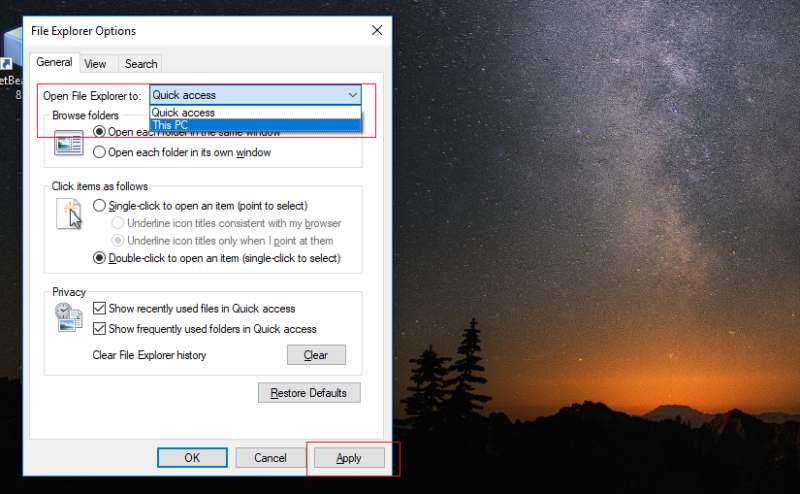Clear File Explorer history with Clear button
The image size is (800, 494).
[316, 355]
